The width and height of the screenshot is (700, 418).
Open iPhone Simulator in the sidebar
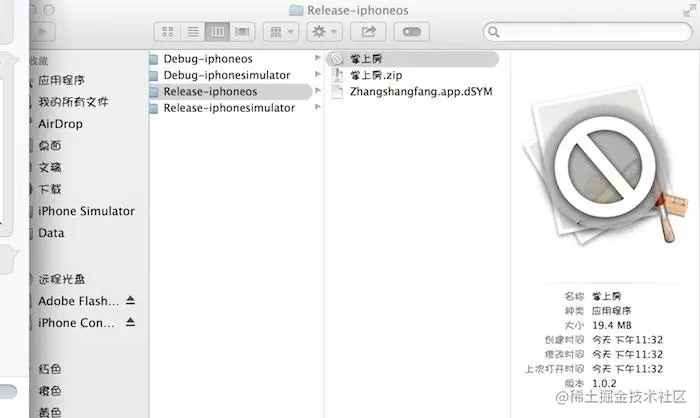[x=86, y=211]
